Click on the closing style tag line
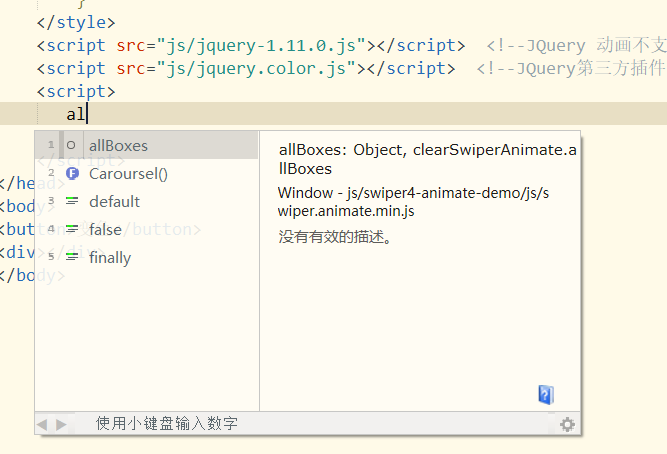Screen dimensions: 667x454 click(x=76, y=22)
